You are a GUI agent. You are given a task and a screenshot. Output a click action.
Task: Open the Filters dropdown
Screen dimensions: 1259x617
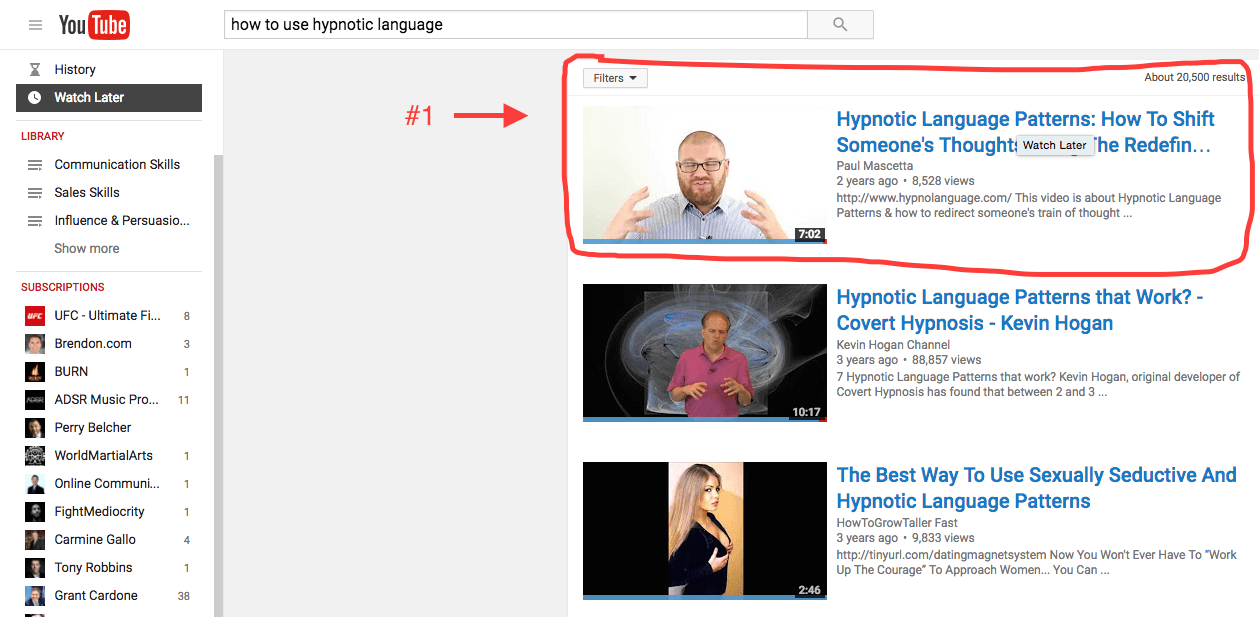[x=615, y=78]
